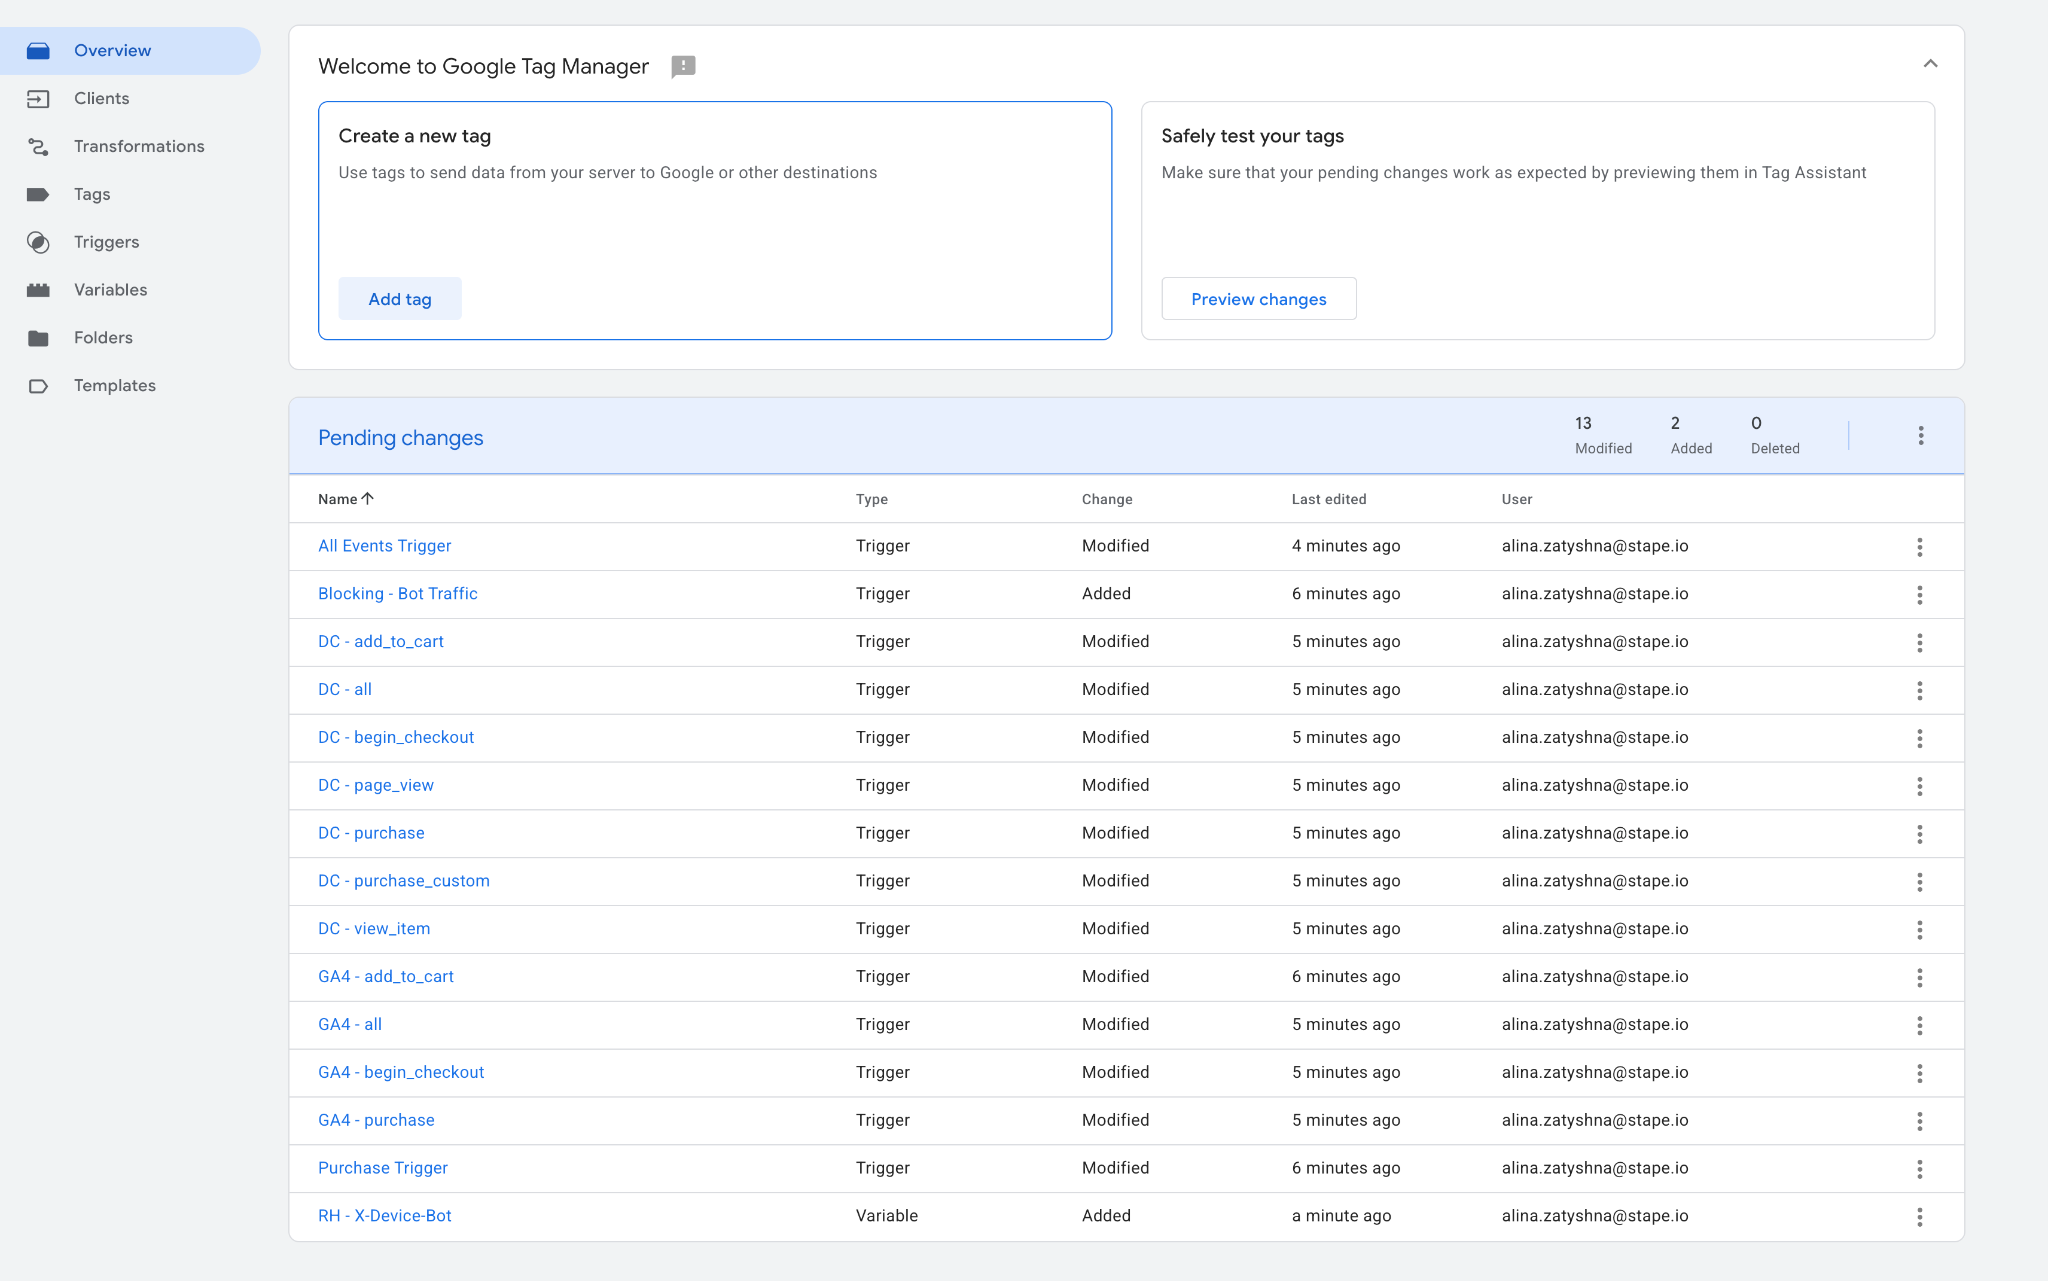Viewport: 2048px width, 1281px height.
Task: Click the User column header
Action: click(x=1517, y=499)
